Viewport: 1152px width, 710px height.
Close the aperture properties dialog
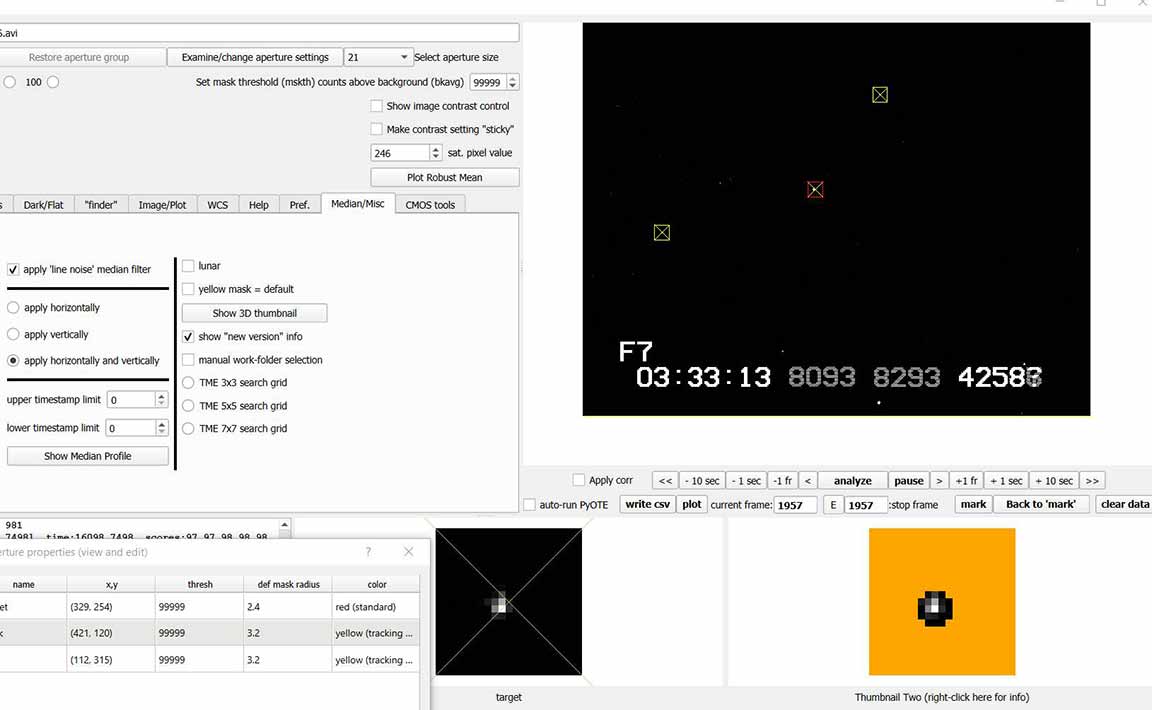click(x=408, y=552)
